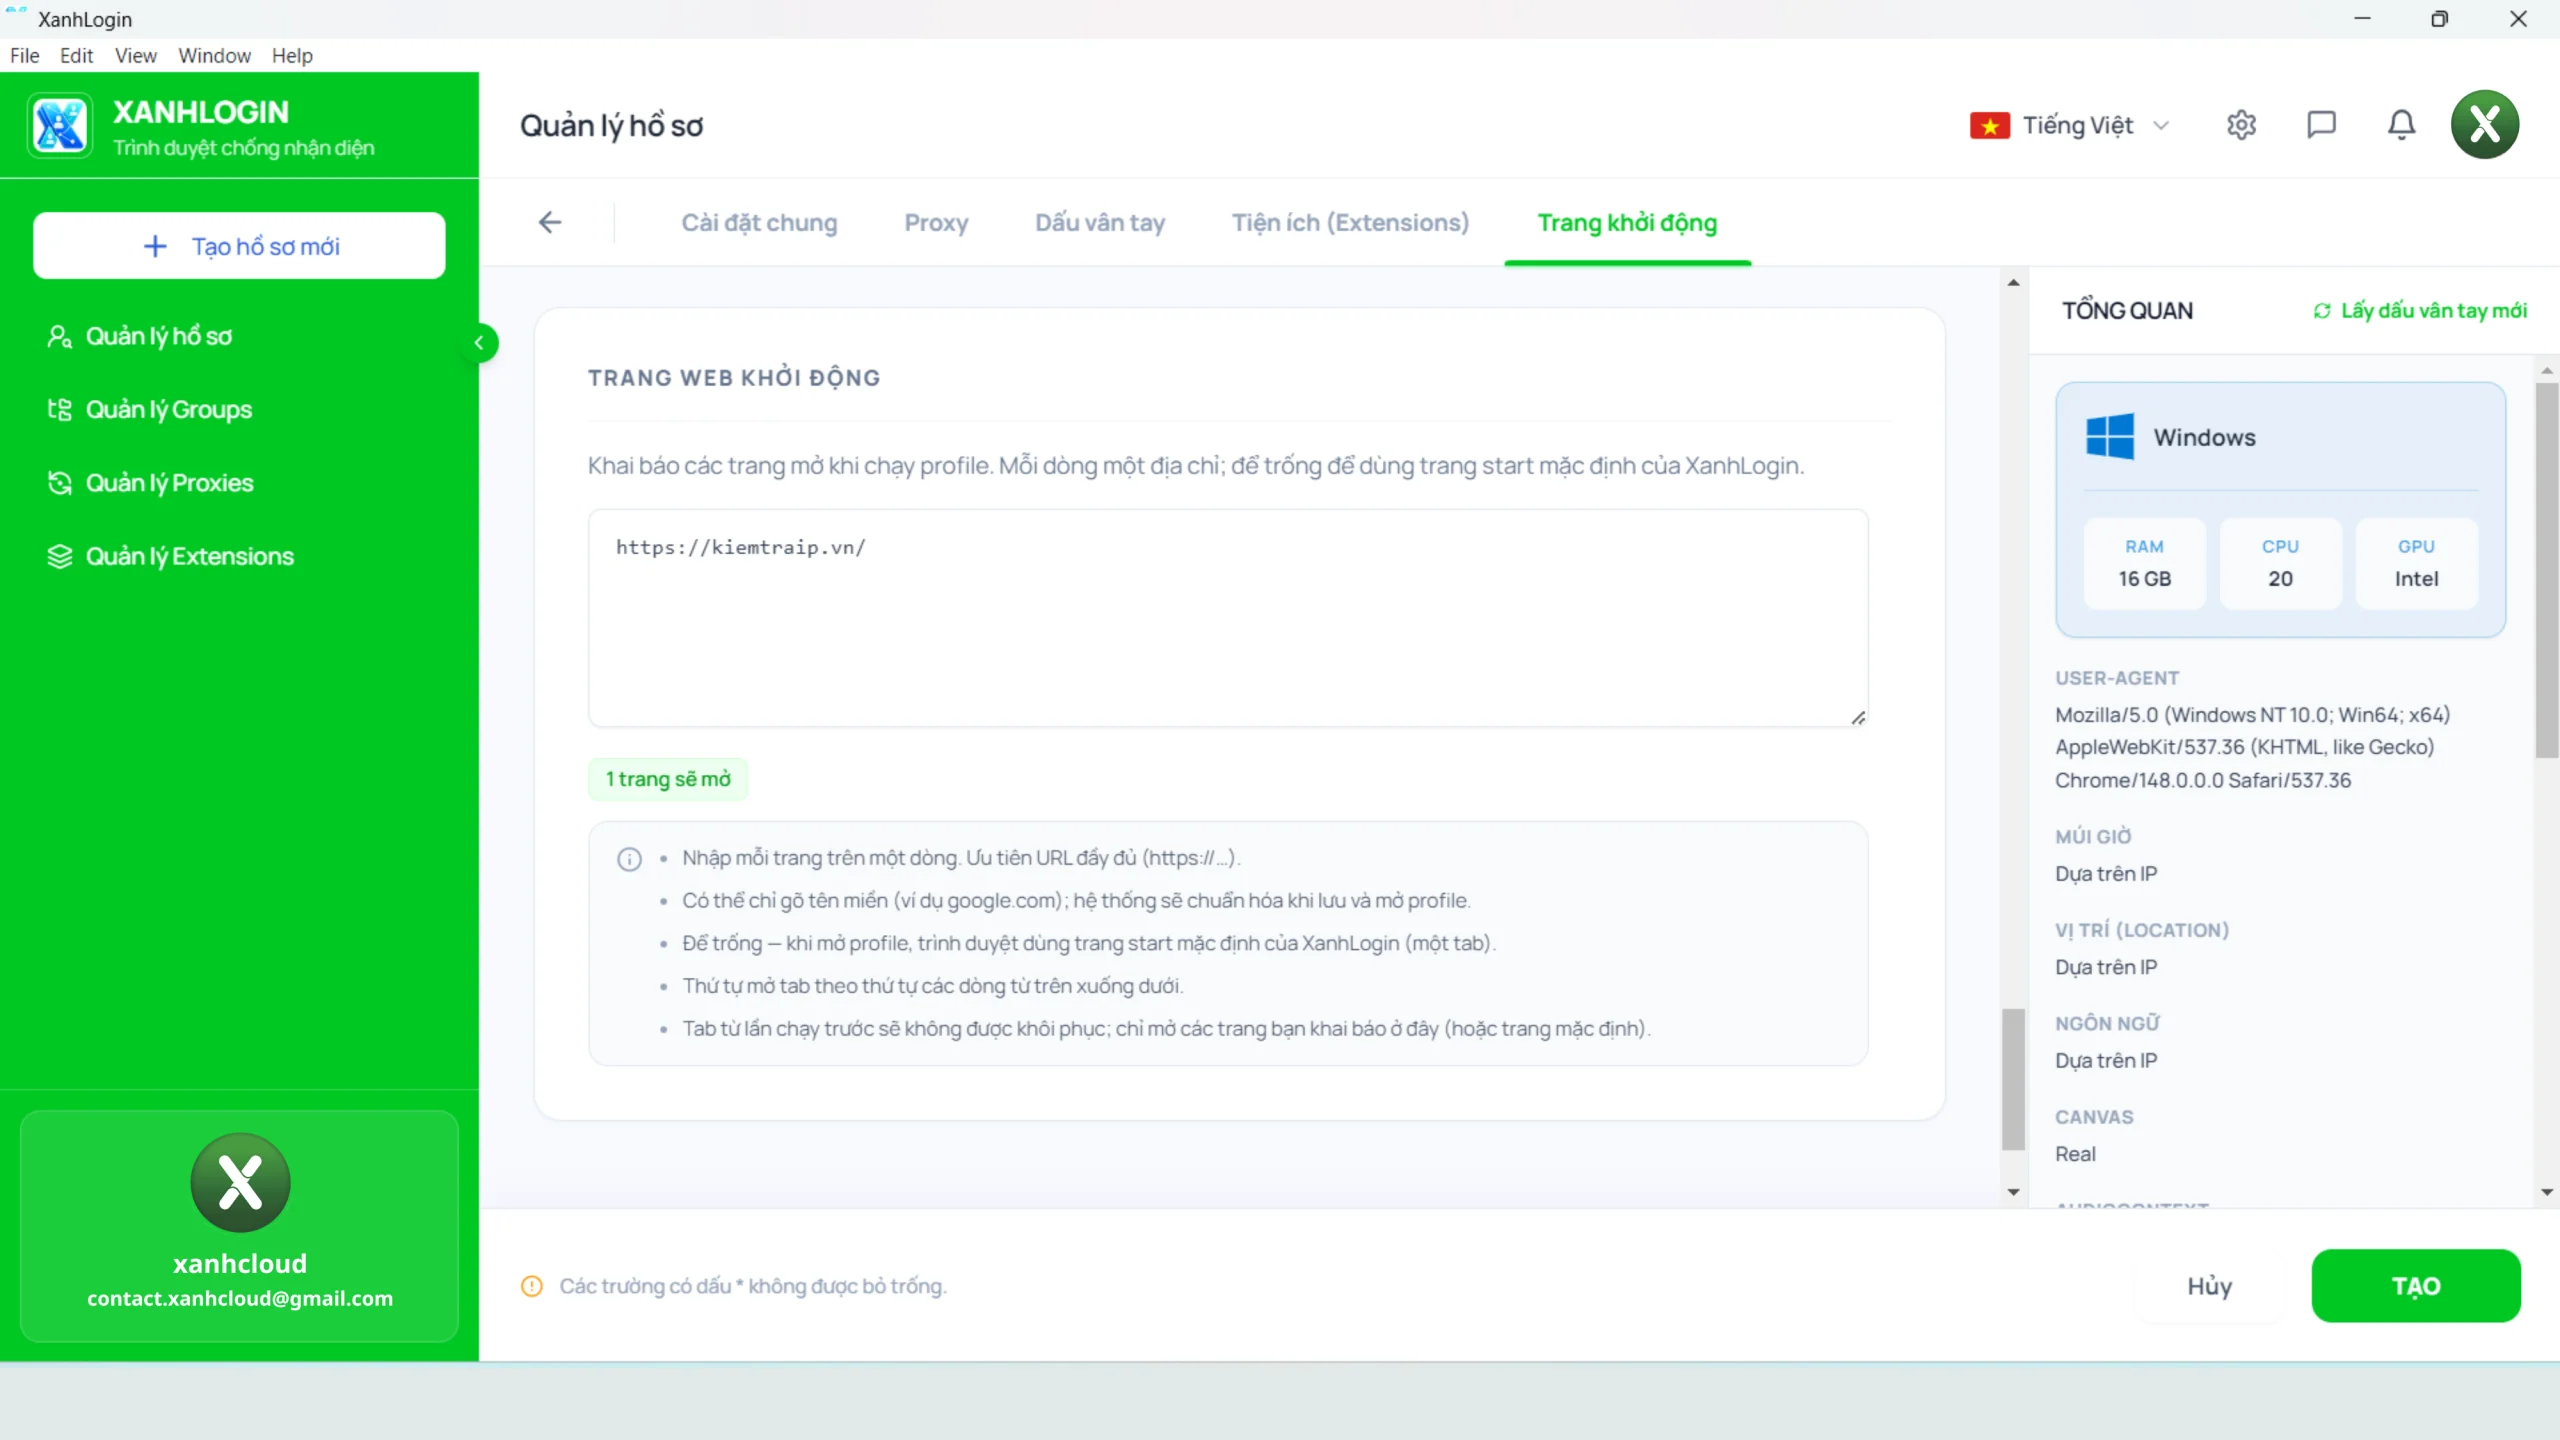Click the warning icon in the footer
2560x1440 pixels.
(x=532, y=1286)
